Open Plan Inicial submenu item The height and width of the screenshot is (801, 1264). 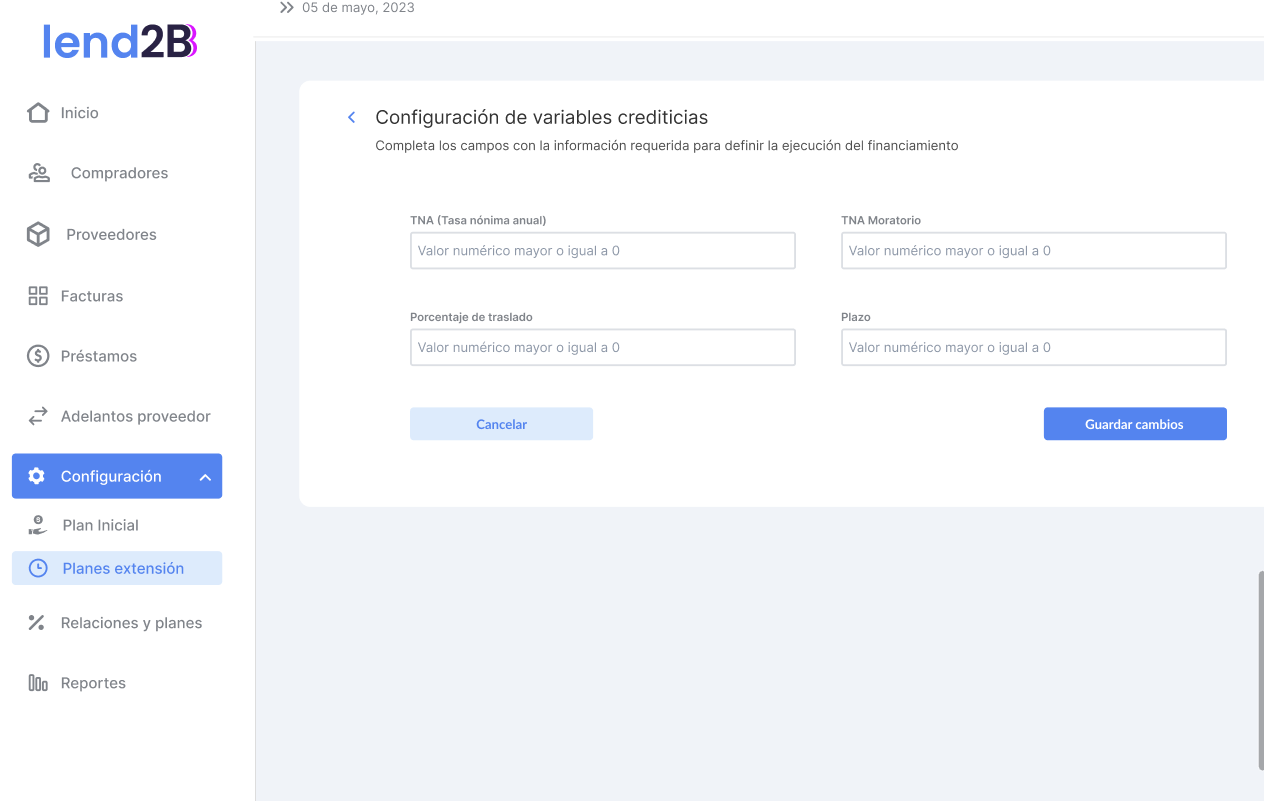click(x=100, y=525)
